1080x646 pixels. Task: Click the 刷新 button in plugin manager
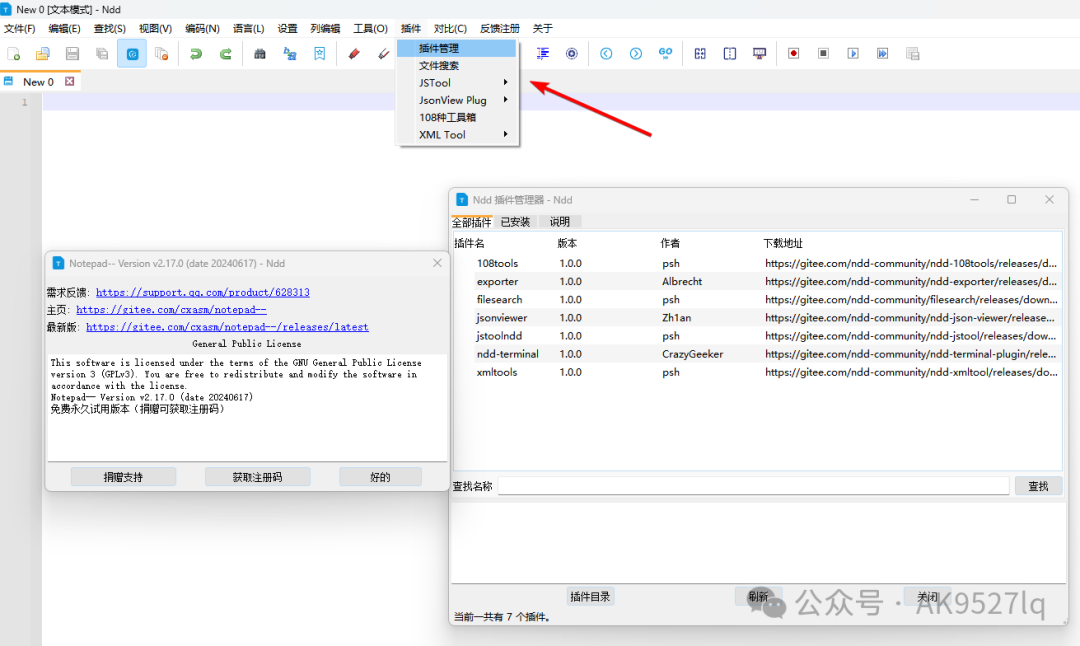click(x=758, y=596)
